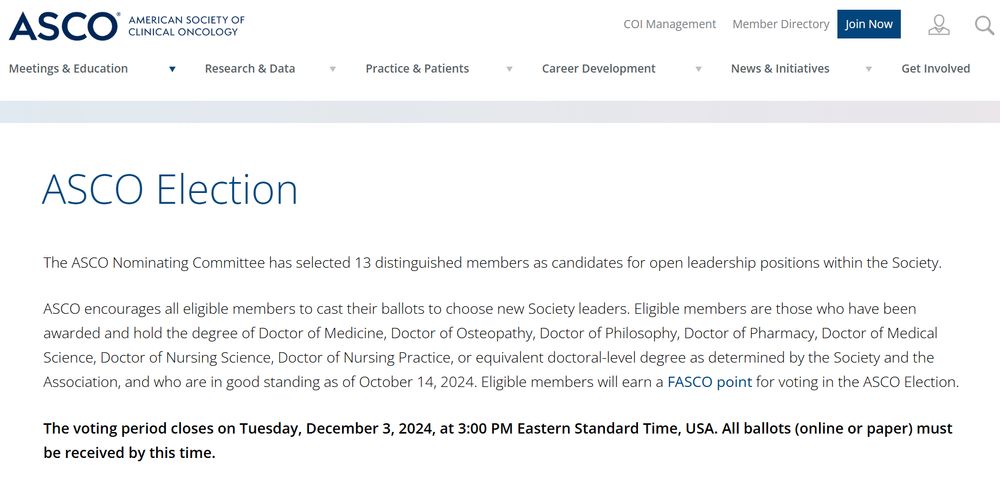Open the Practice & Patients menu
Image resolution: width=1000 pixels, height=478 pixels.
[x=417, y=69]
